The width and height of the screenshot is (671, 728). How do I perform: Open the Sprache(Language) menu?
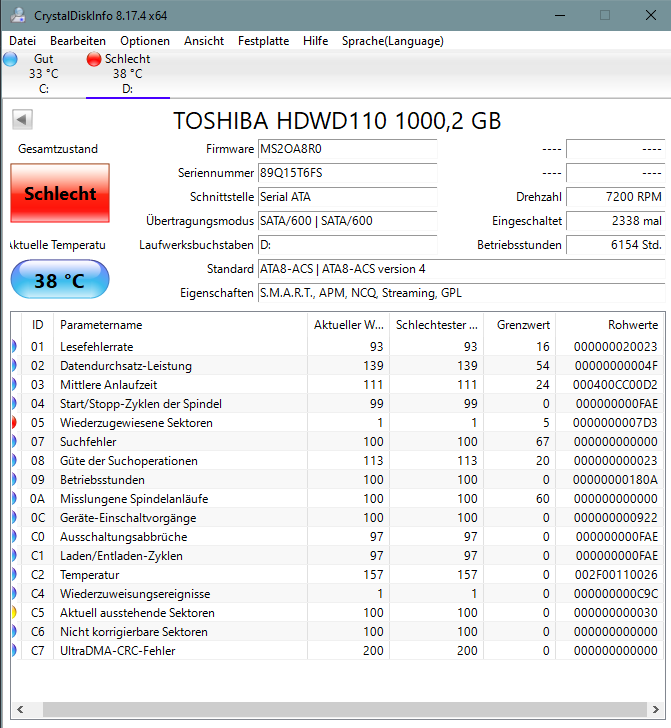click(393, 41)
